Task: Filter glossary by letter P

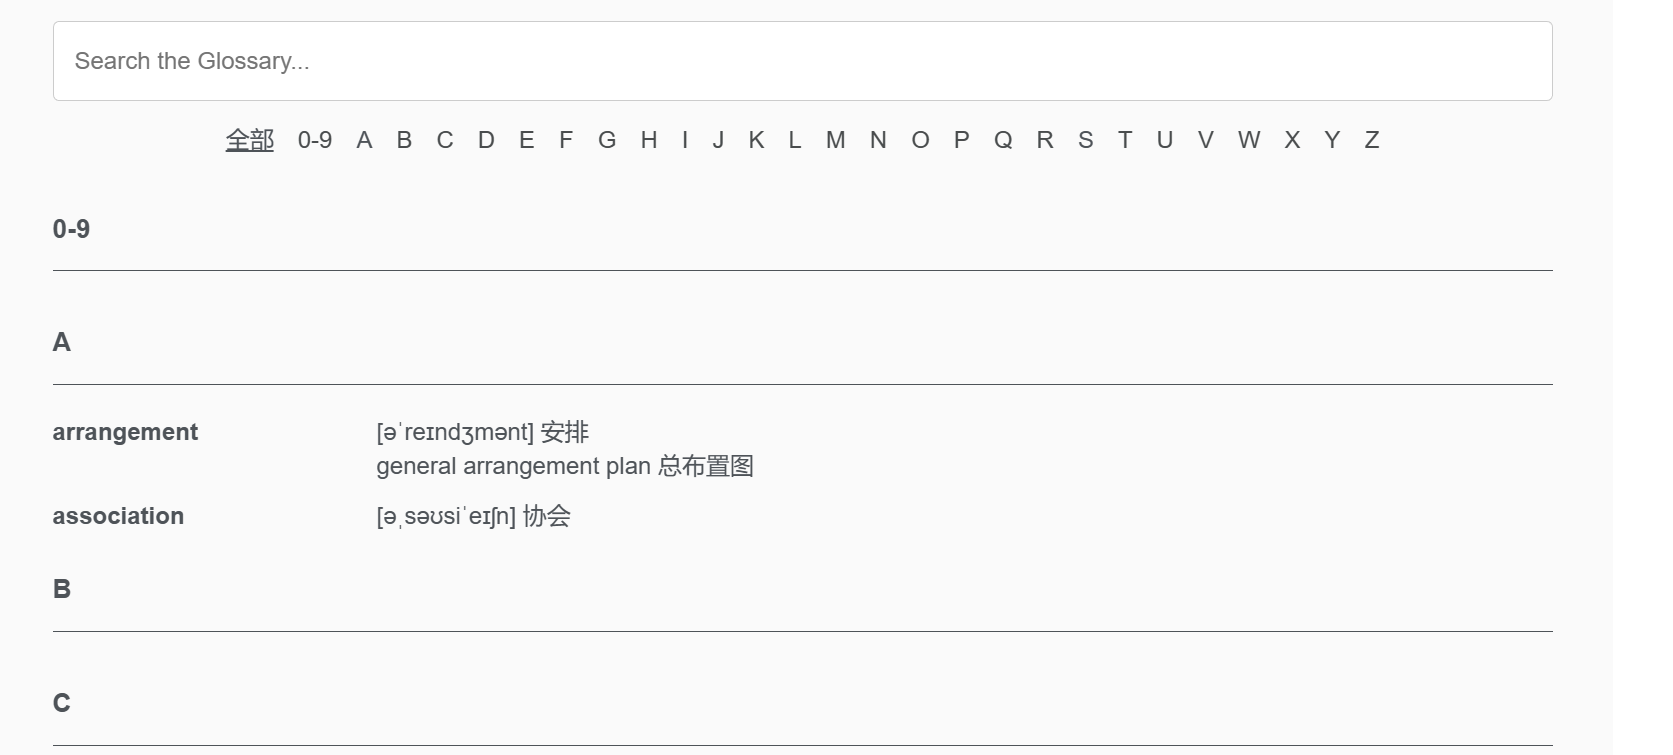Action: click(x=961, y=140)
